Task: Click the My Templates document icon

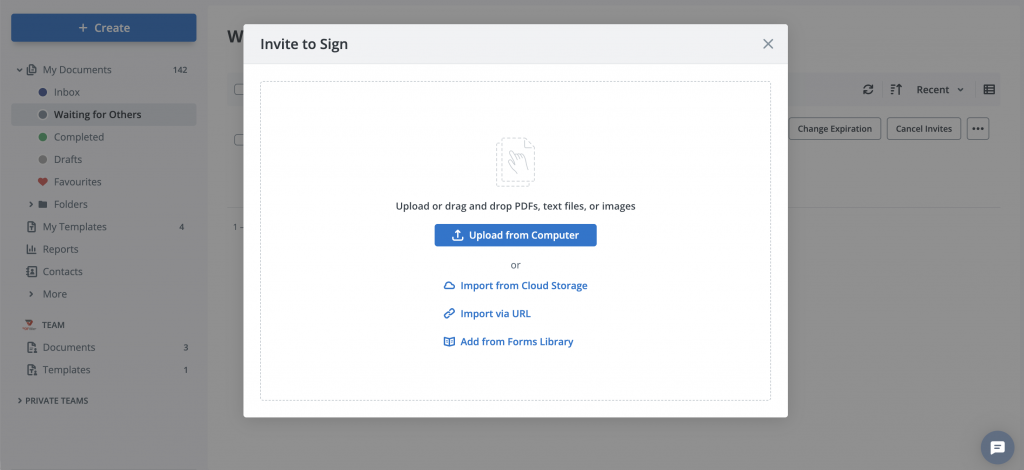Action: click(31, 227)
